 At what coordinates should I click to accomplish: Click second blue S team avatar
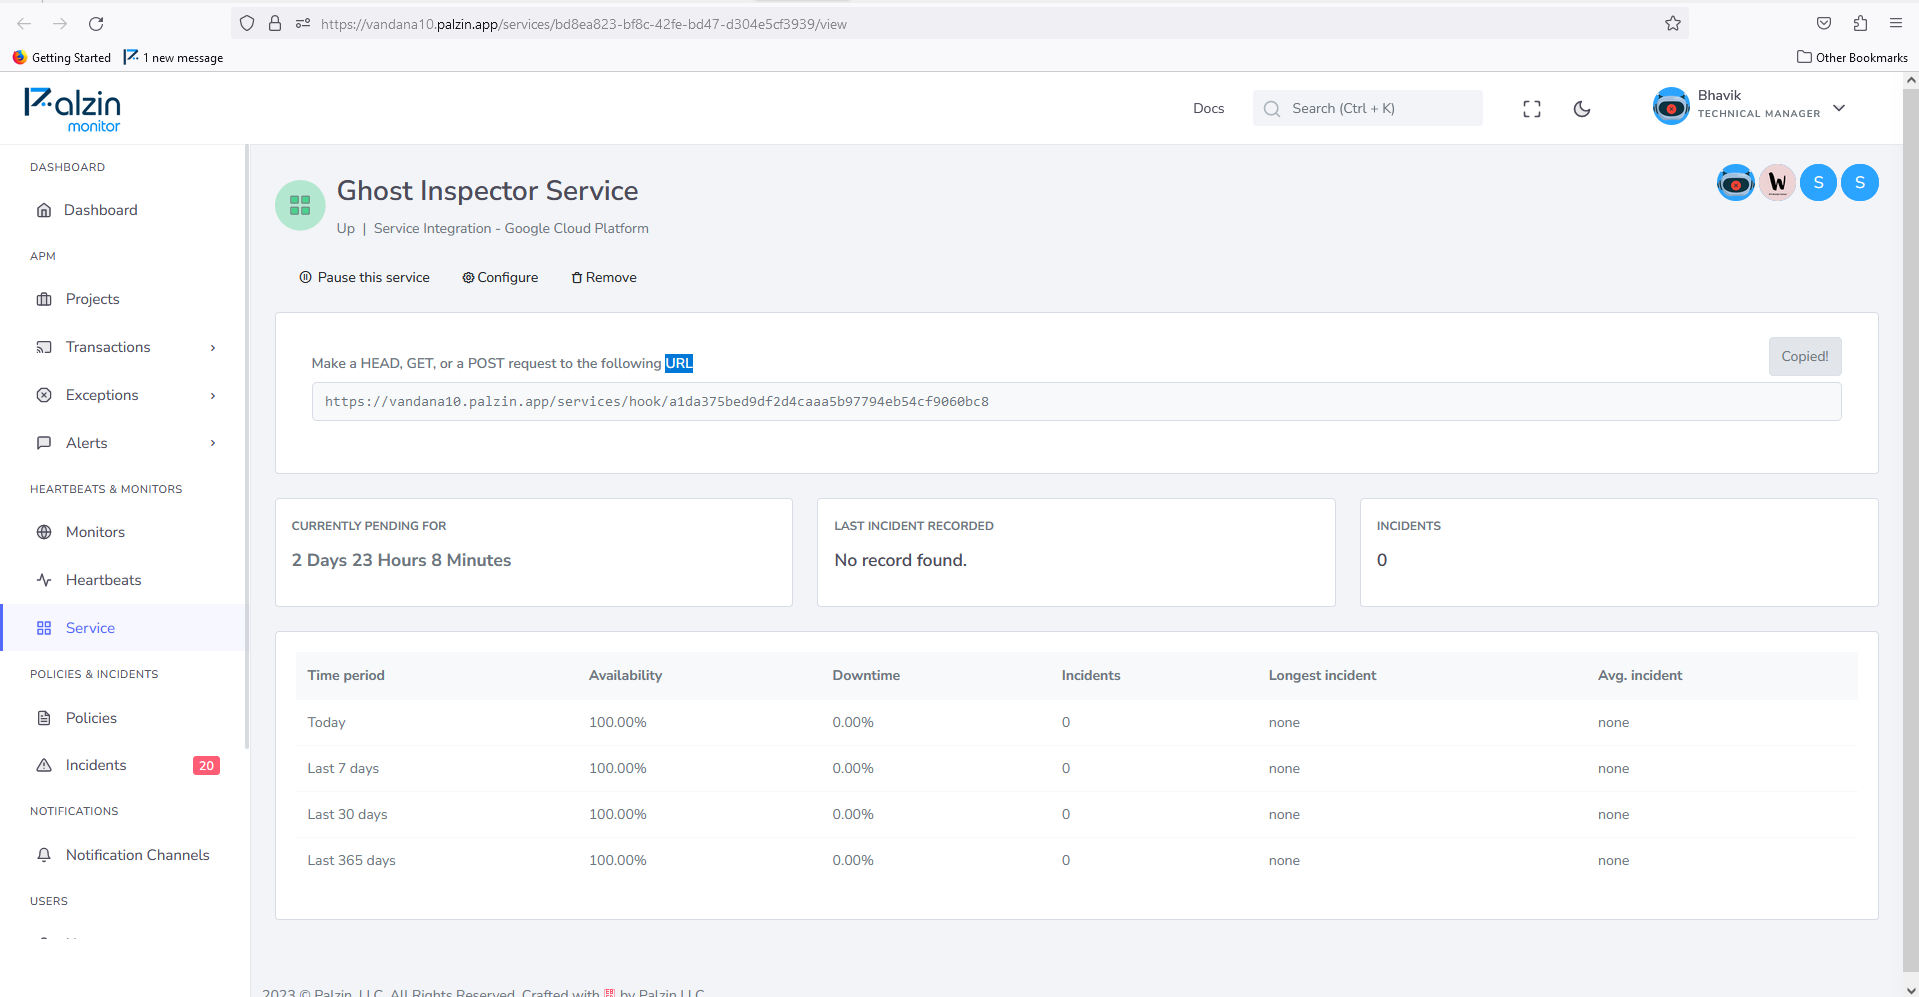pyautogui.click(x=1860, y=183)
